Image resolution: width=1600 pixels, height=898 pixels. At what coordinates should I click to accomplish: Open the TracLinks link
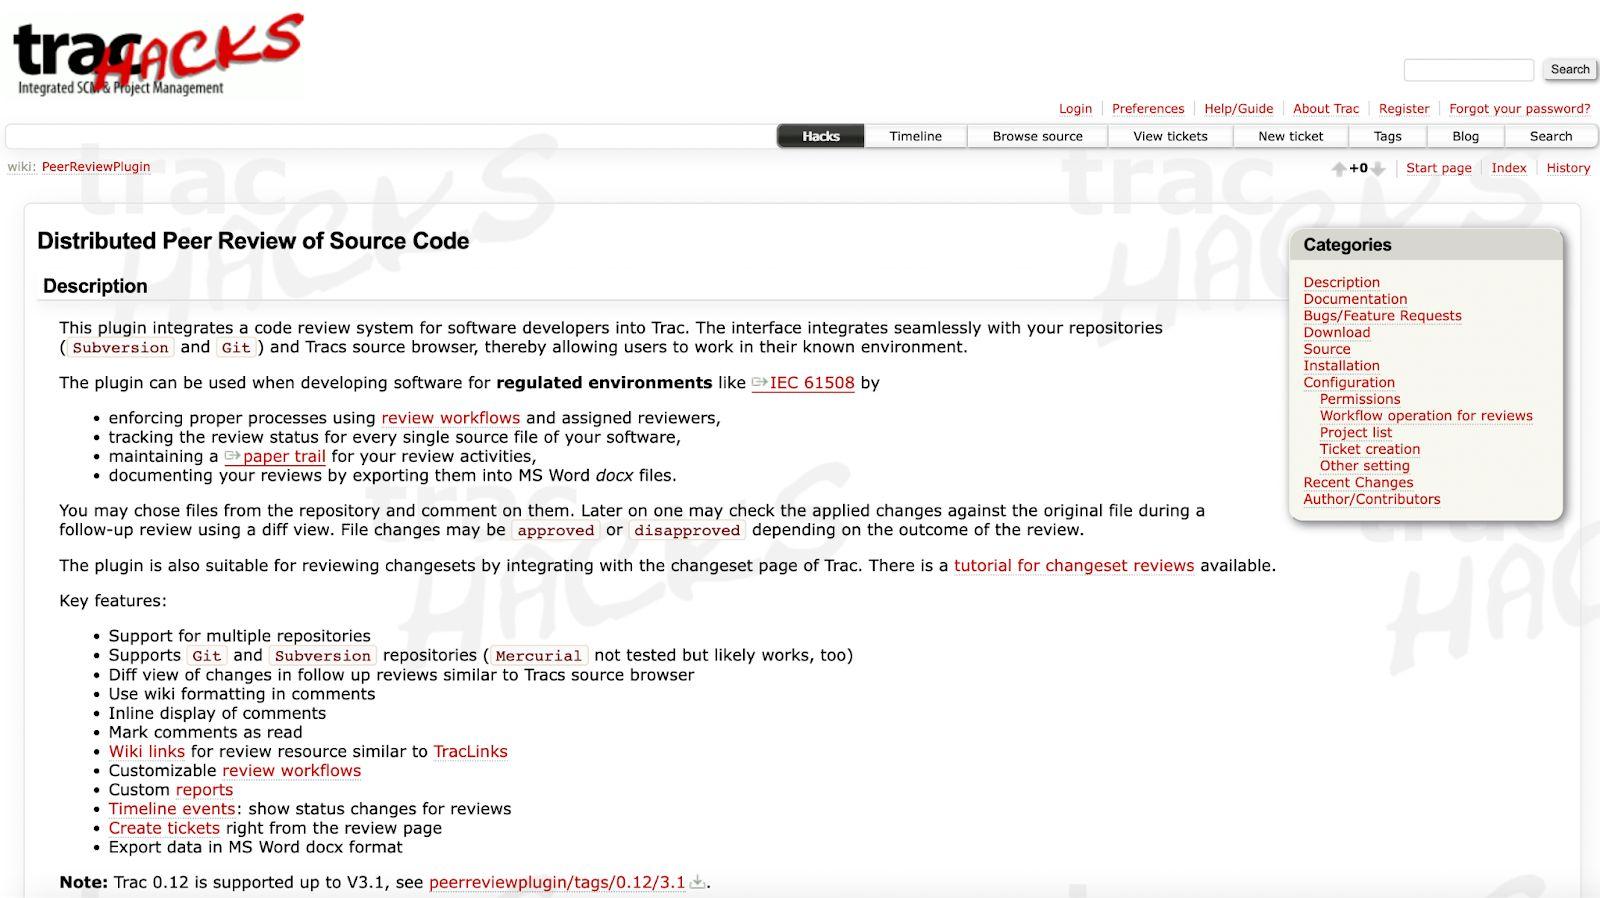[470, 752]
